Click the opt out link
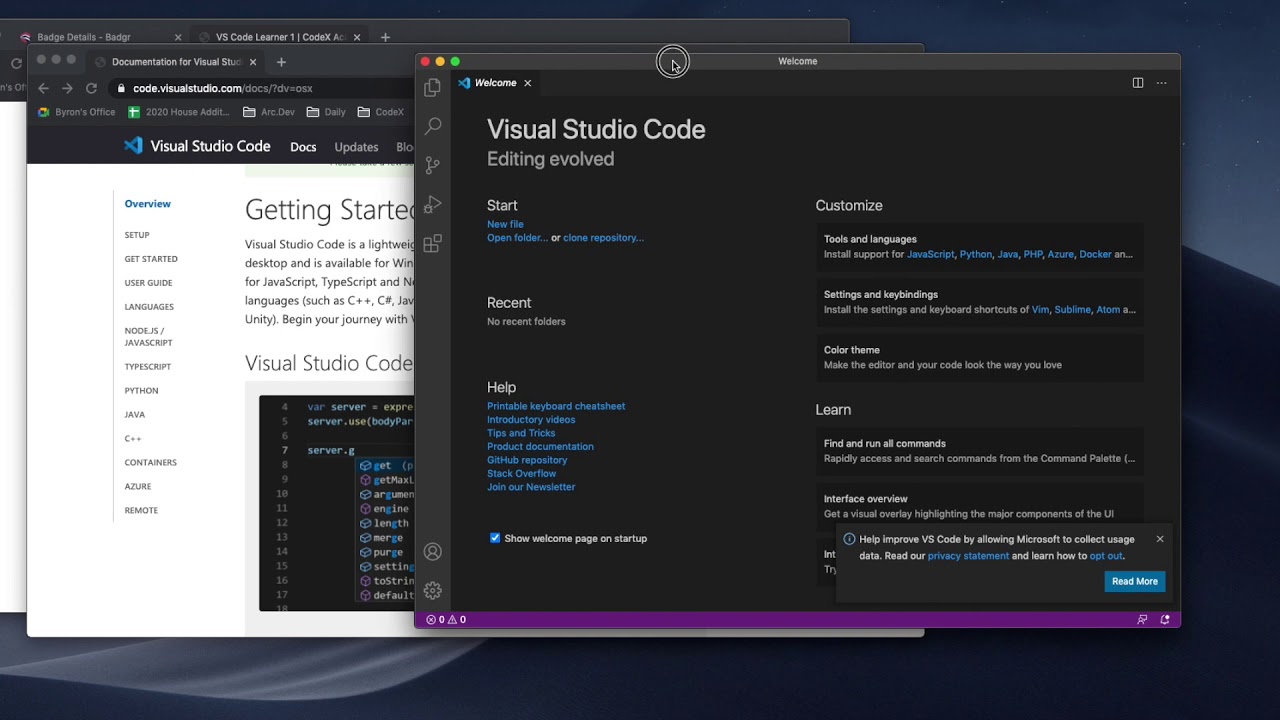Screen dimensions: 1280x720 pos(1106,556)
